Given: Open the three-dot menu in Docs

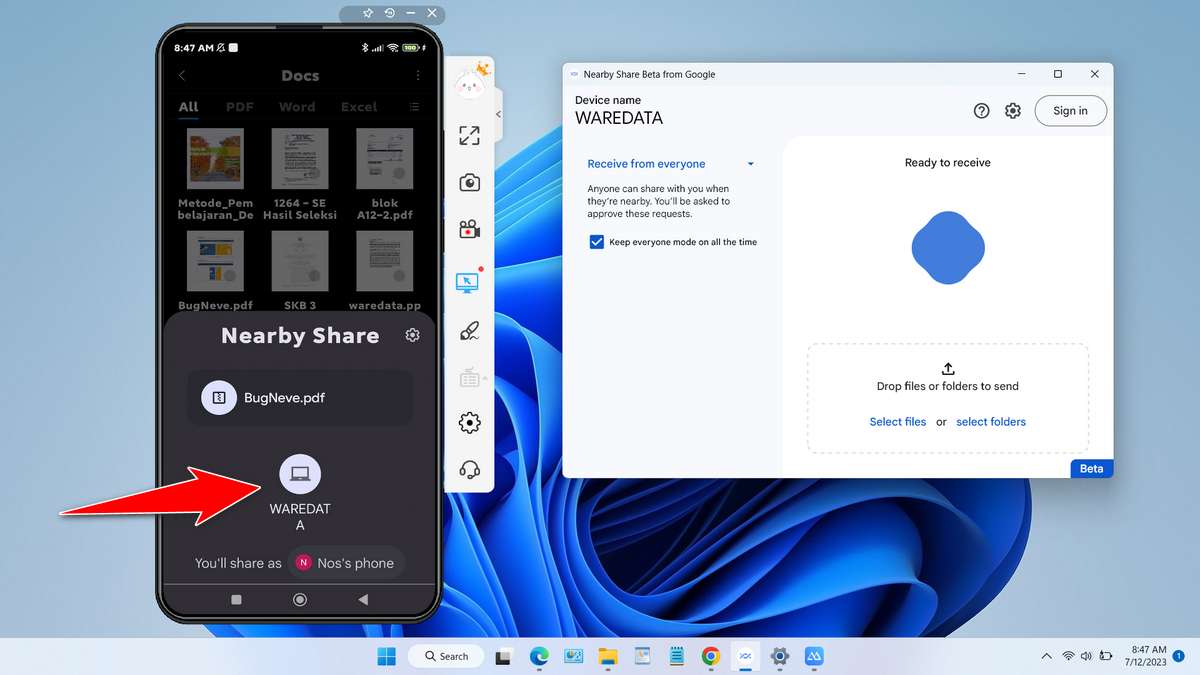Looking at the screenshot, I should click(x=418, y=76).
